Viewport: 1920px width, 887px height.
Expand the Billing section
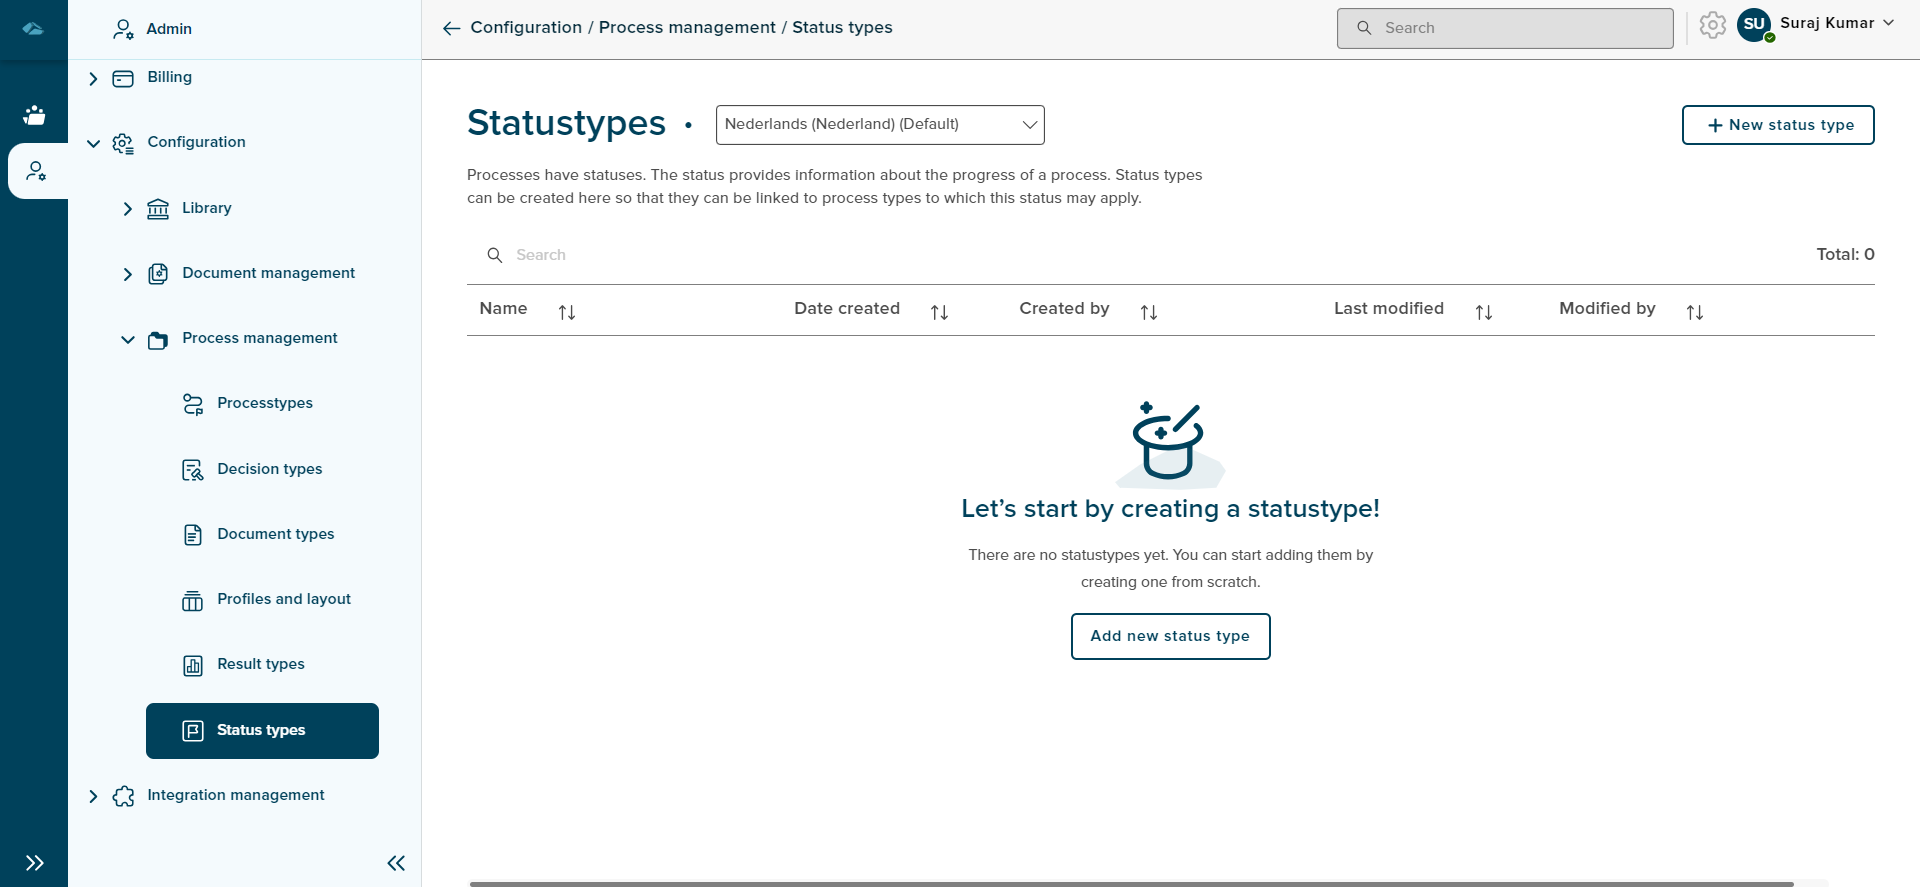tap(93, 78)
